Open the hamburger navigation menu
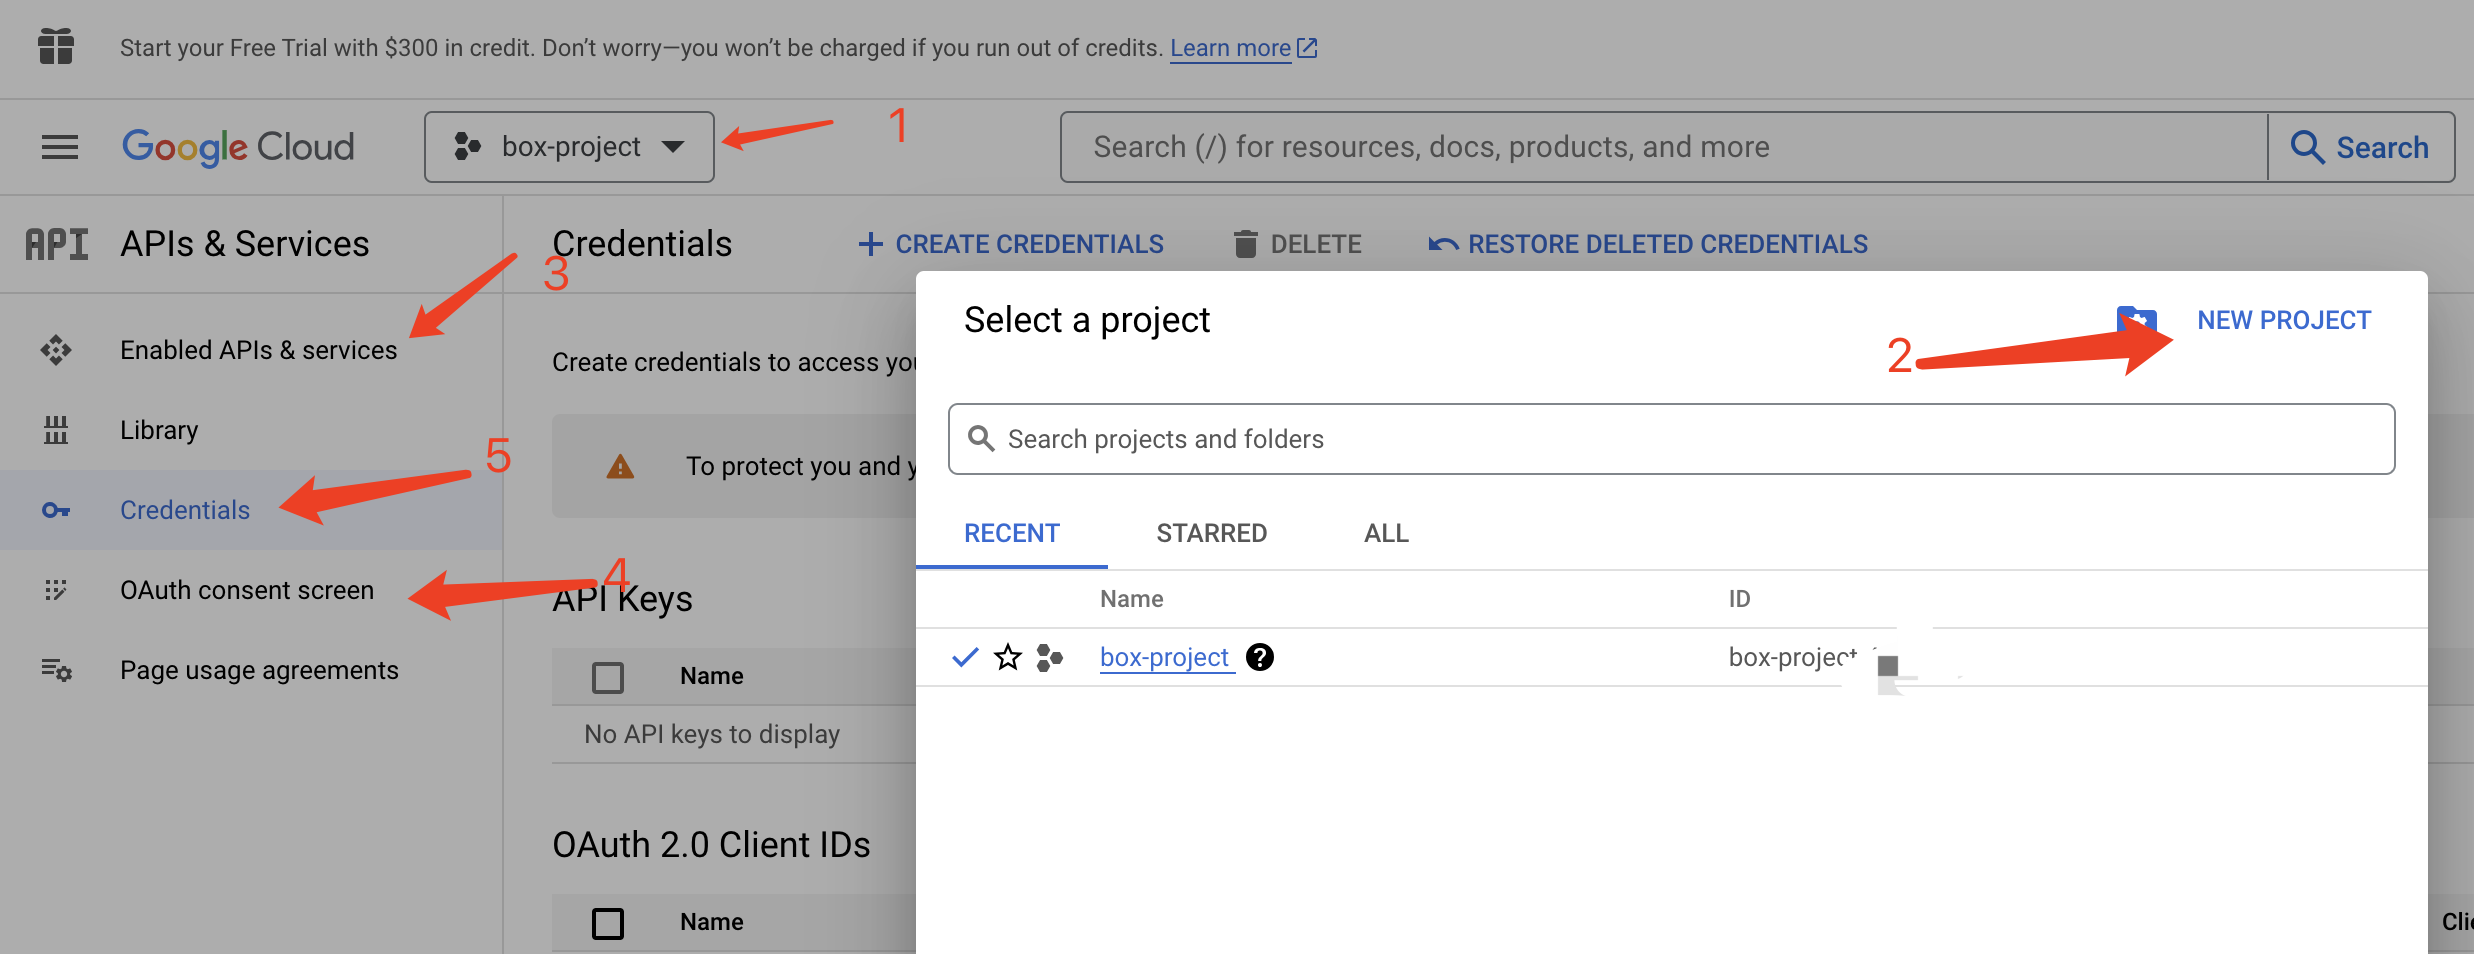 59,147
